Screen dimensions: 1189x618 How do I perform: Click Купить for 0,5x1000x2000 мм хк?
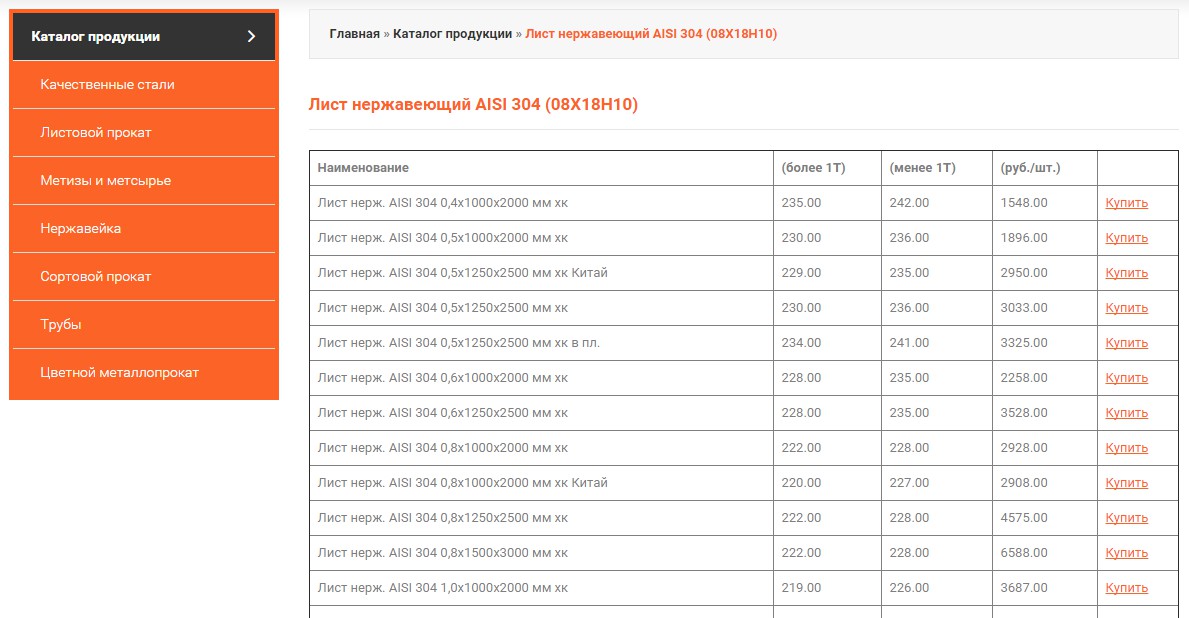(1126, 238)
